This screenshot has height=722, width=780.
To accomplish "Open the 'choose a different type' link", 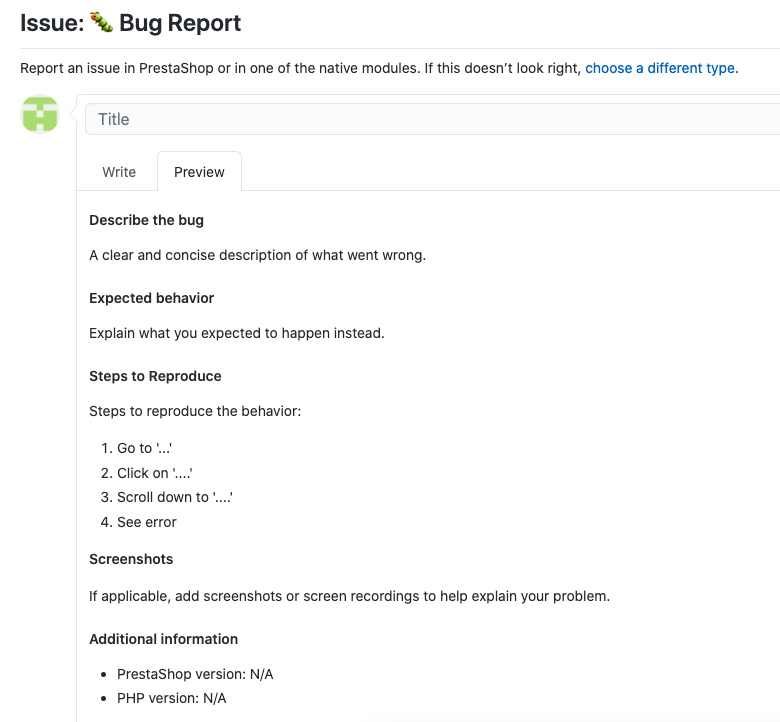I will click(662, 68).
